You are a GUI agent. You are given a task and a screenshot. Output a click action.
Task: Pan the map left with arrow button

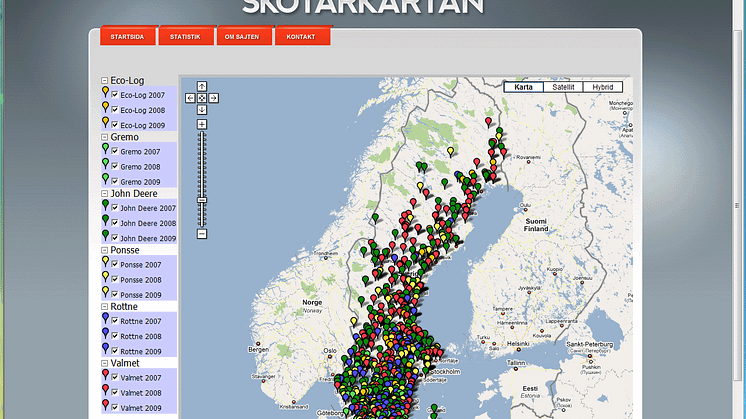pyautogui.click(x=190, y=98)
